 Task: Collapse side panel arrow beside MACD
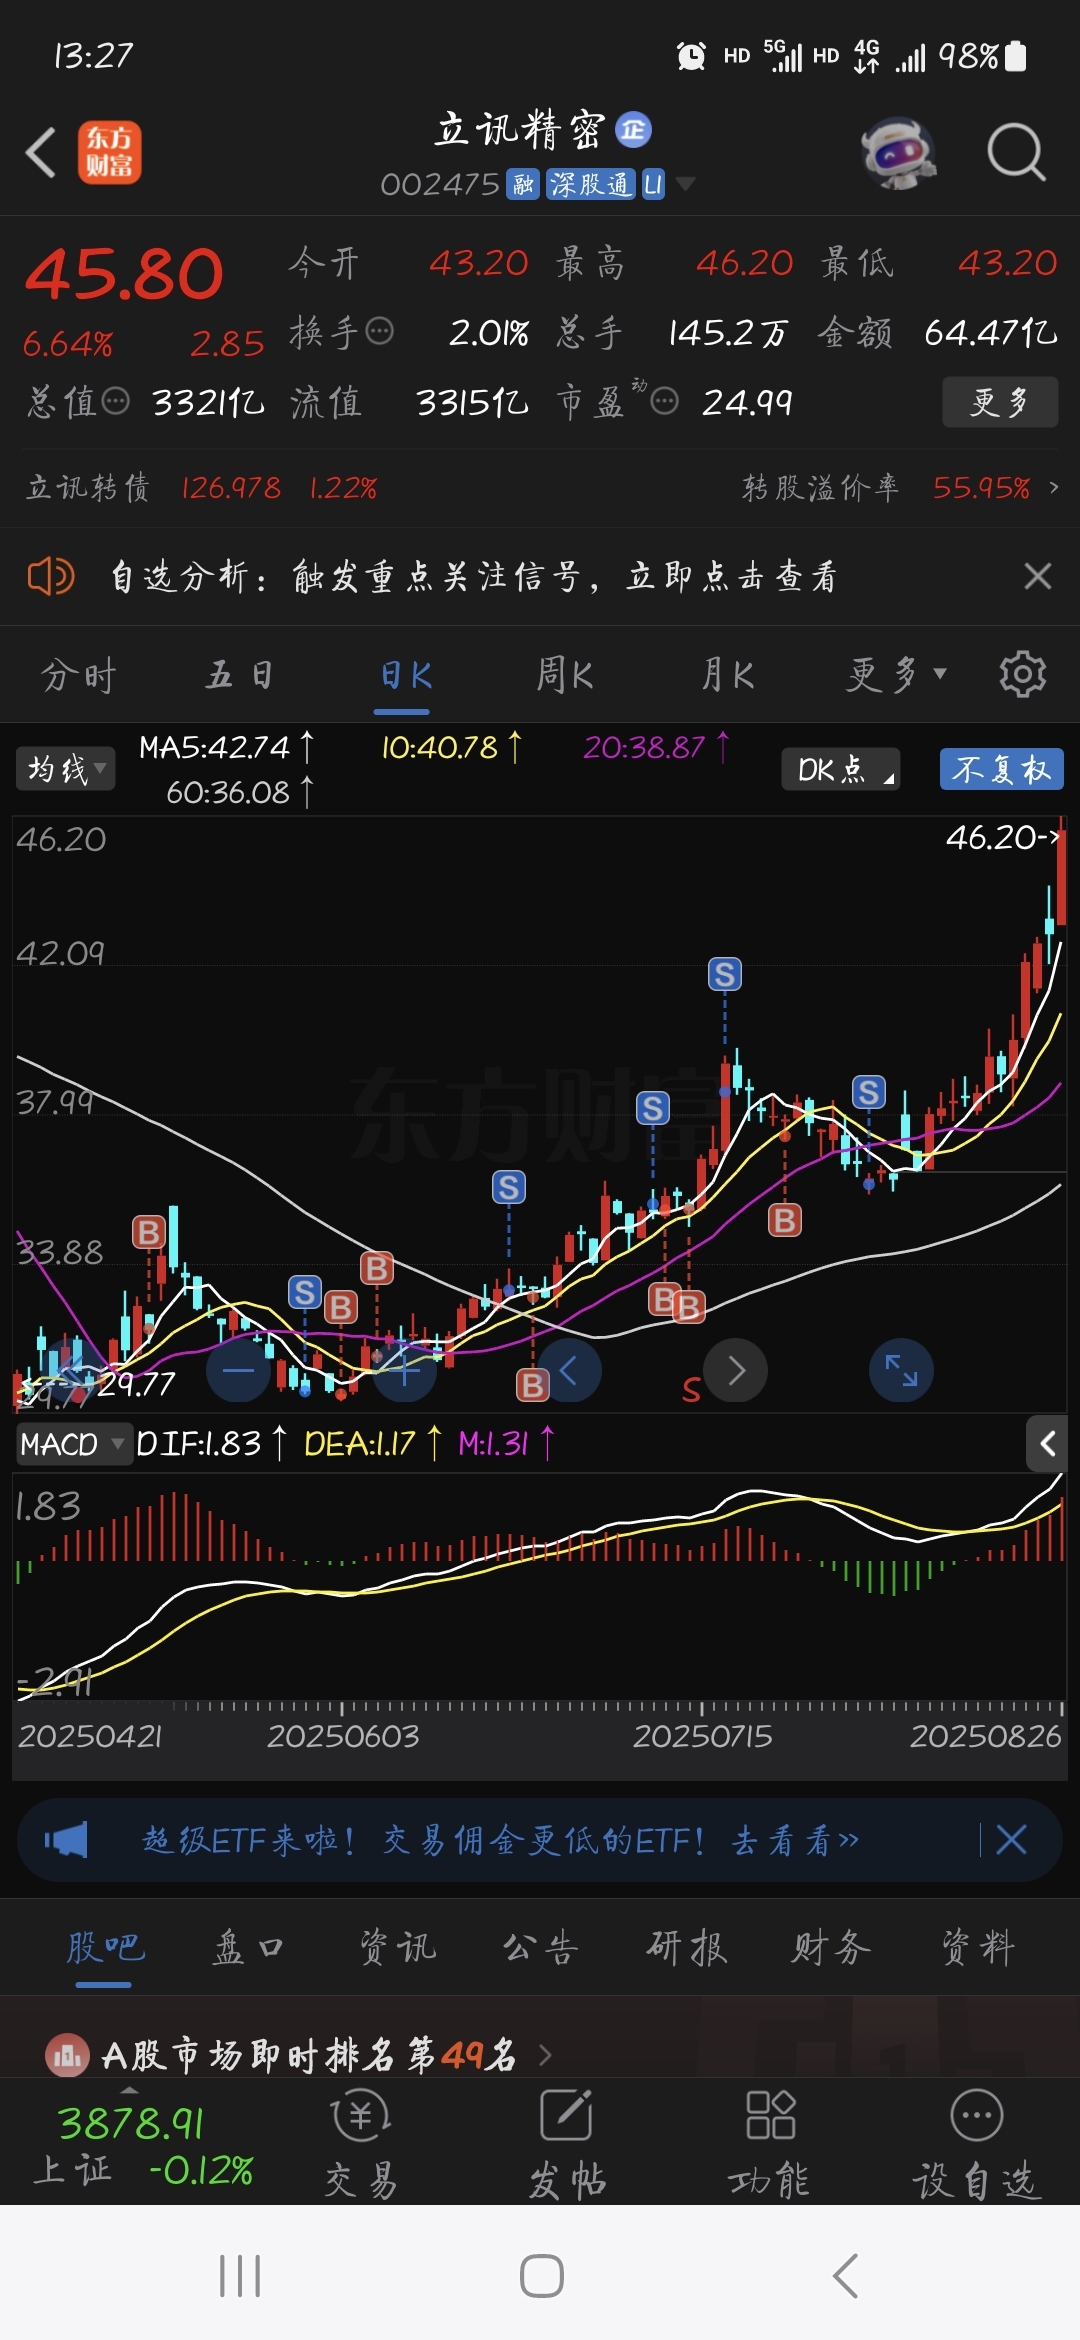[x=1046, y=1444]
